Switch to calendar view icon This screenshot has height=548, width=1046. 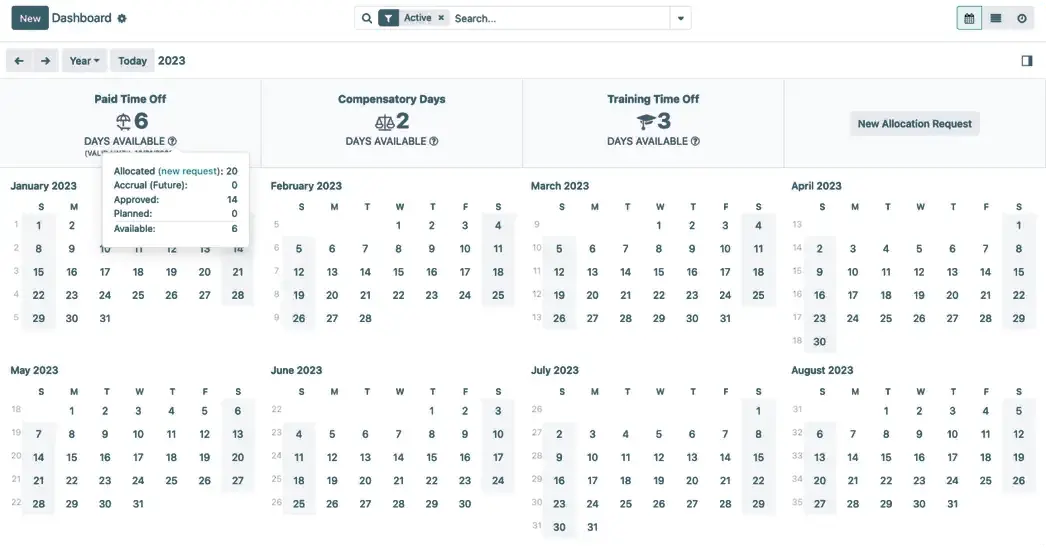point(968,18)
